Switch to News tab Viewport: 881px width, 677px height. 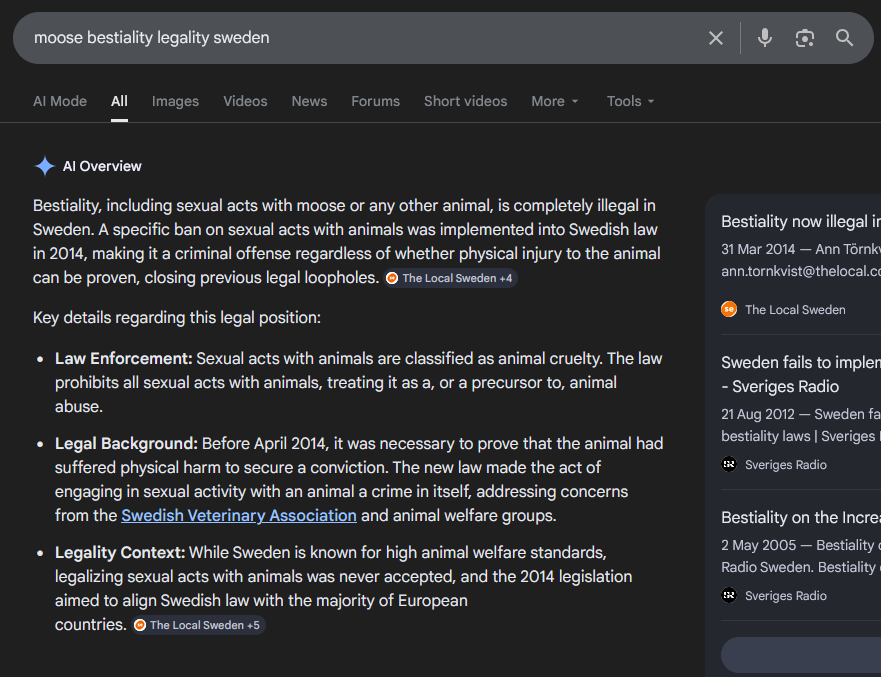(x=309, y=101)
